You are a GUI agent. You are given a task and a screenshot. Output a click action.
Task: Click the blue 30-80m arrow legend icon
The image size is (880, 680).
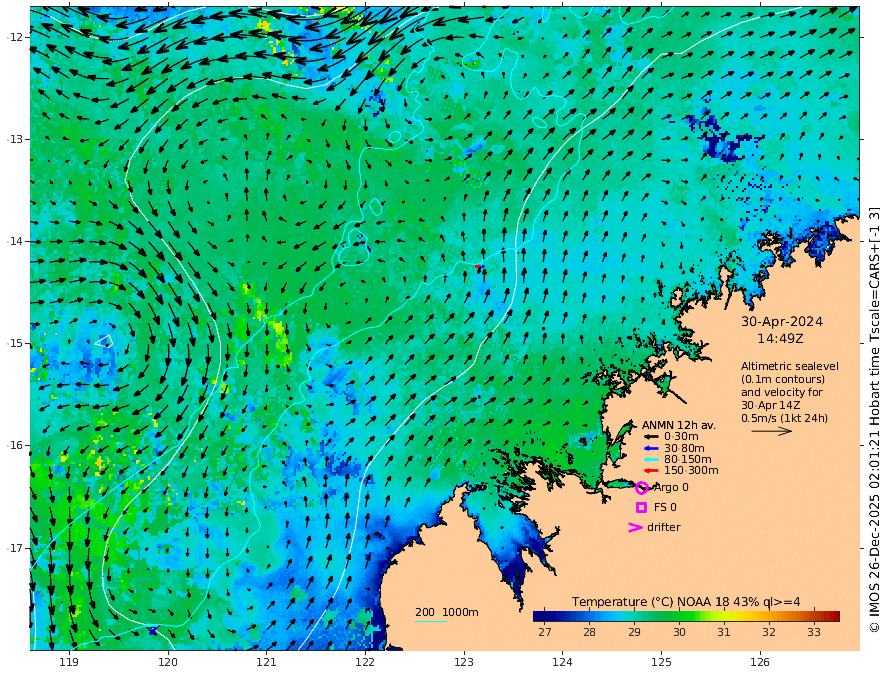point(650,448)
